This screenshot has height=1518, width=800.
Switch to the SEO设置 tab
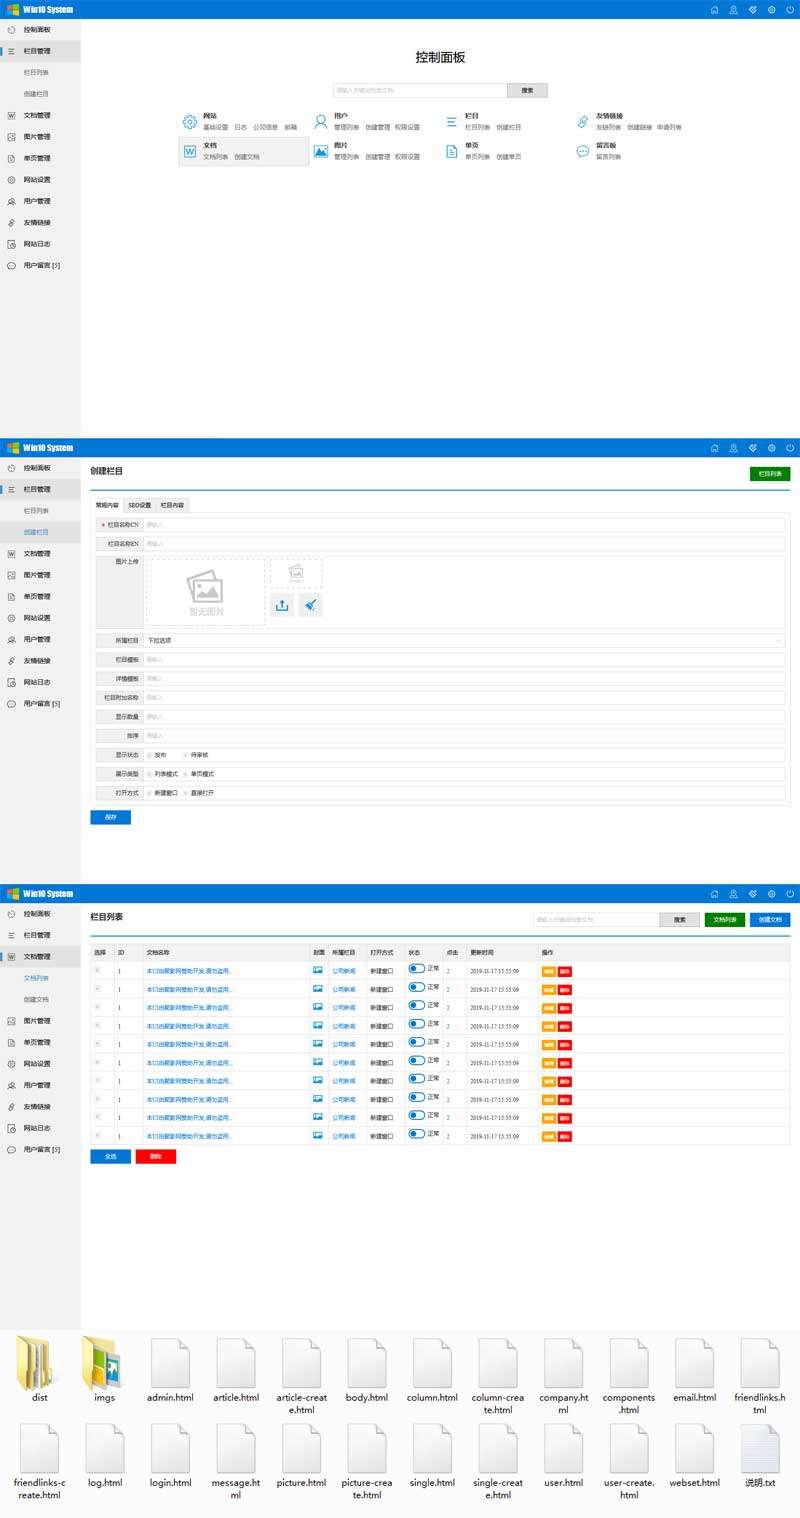coord(139,506)
